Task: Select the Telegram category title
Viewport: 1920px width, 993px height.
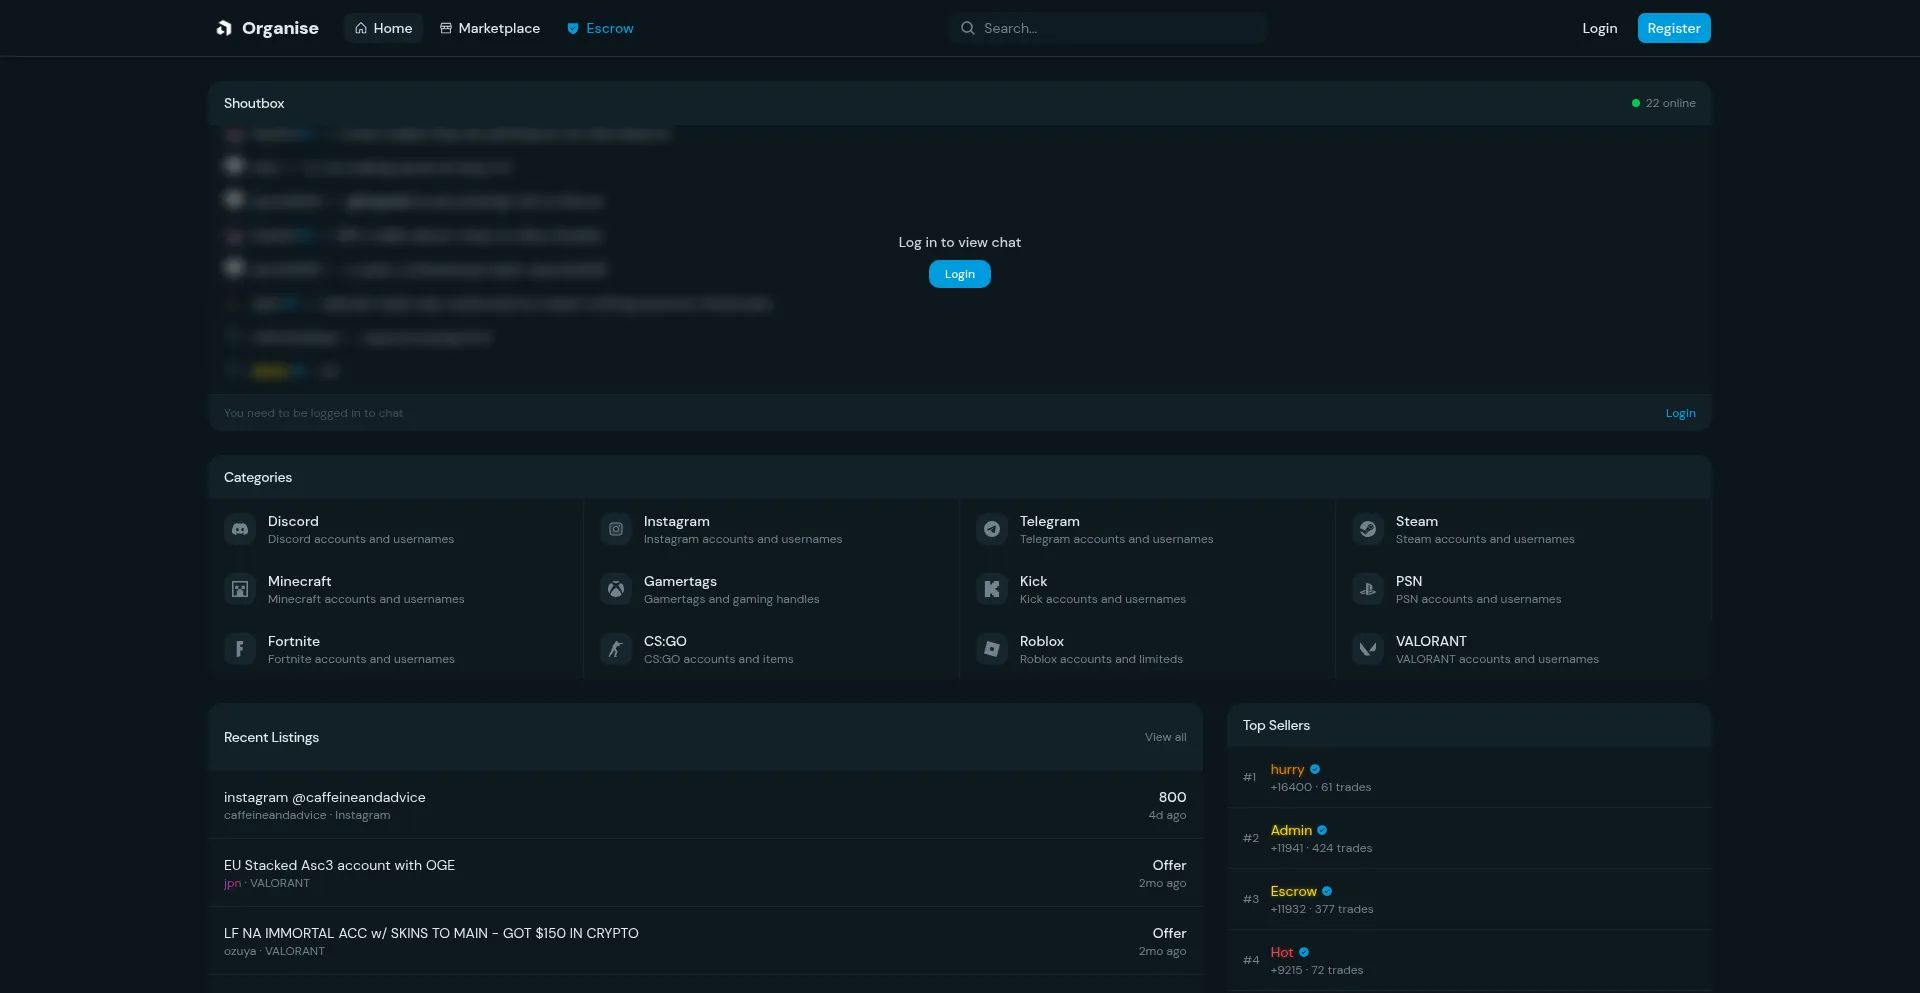Action: click(1050, 521)
